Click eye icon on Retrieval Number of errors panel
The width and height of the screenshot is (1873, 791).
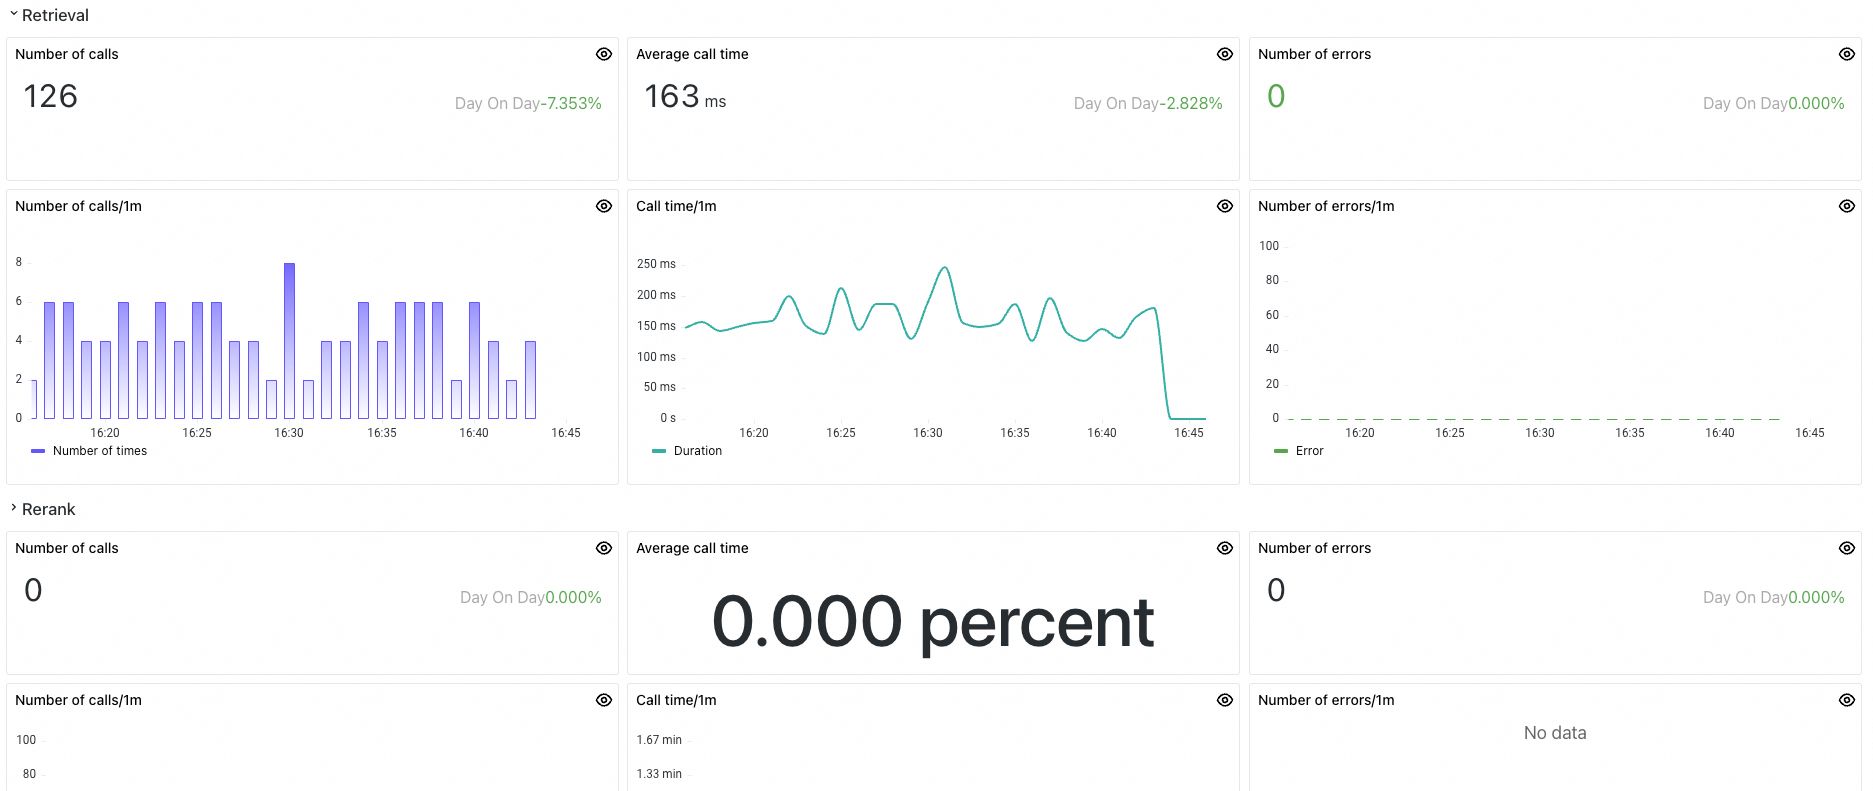click(x=1847, y=54)
